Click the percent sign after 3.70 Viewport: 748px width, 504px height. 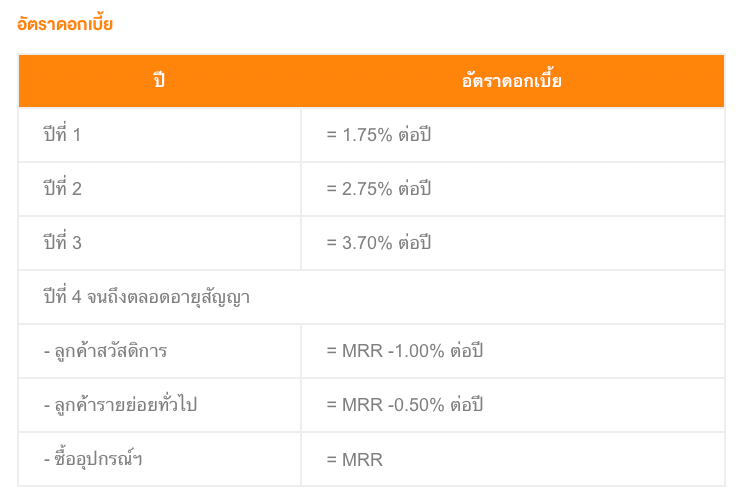(385, 243)
